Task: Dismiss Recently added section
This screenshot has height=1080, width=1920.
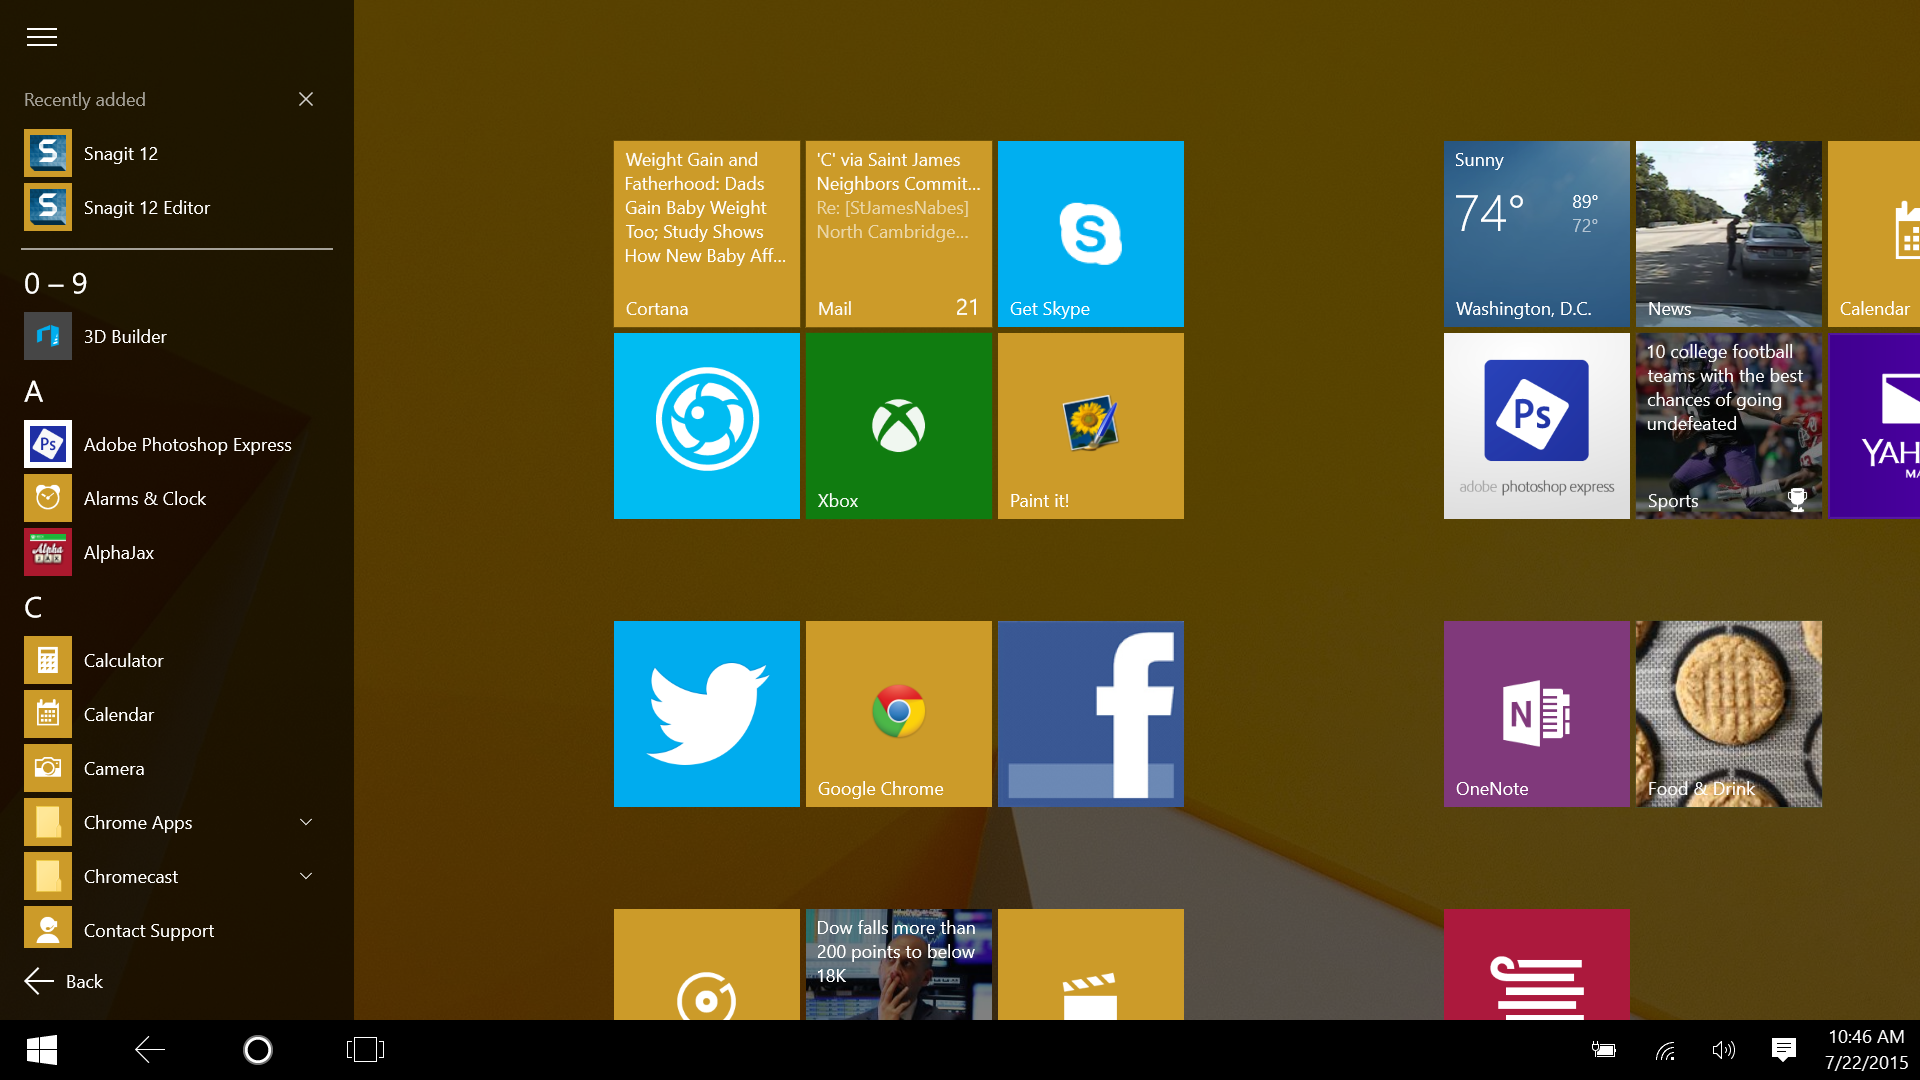Action: coord(305,99)
